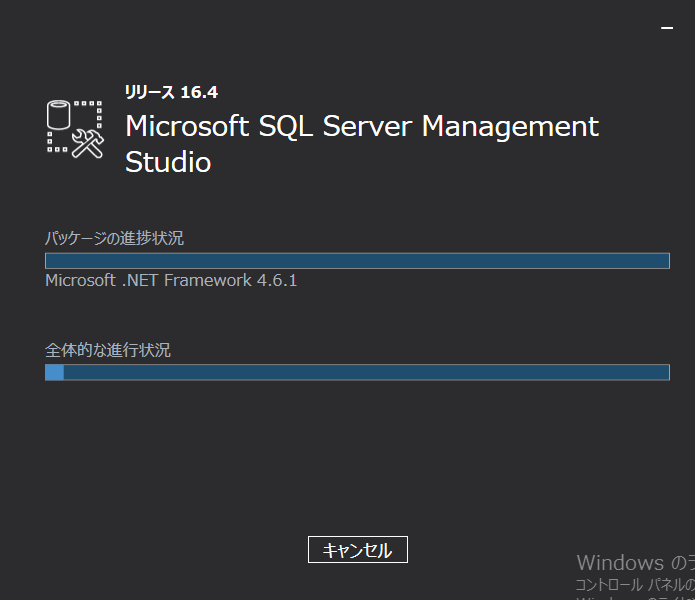Click the 16.4 version number

point(199,92)
